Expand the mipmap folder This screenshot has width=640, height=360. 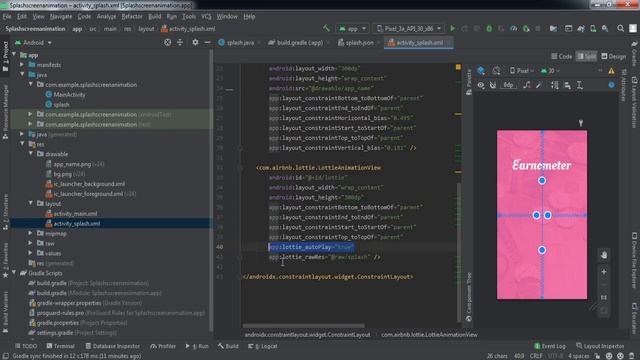coord(31,233)
